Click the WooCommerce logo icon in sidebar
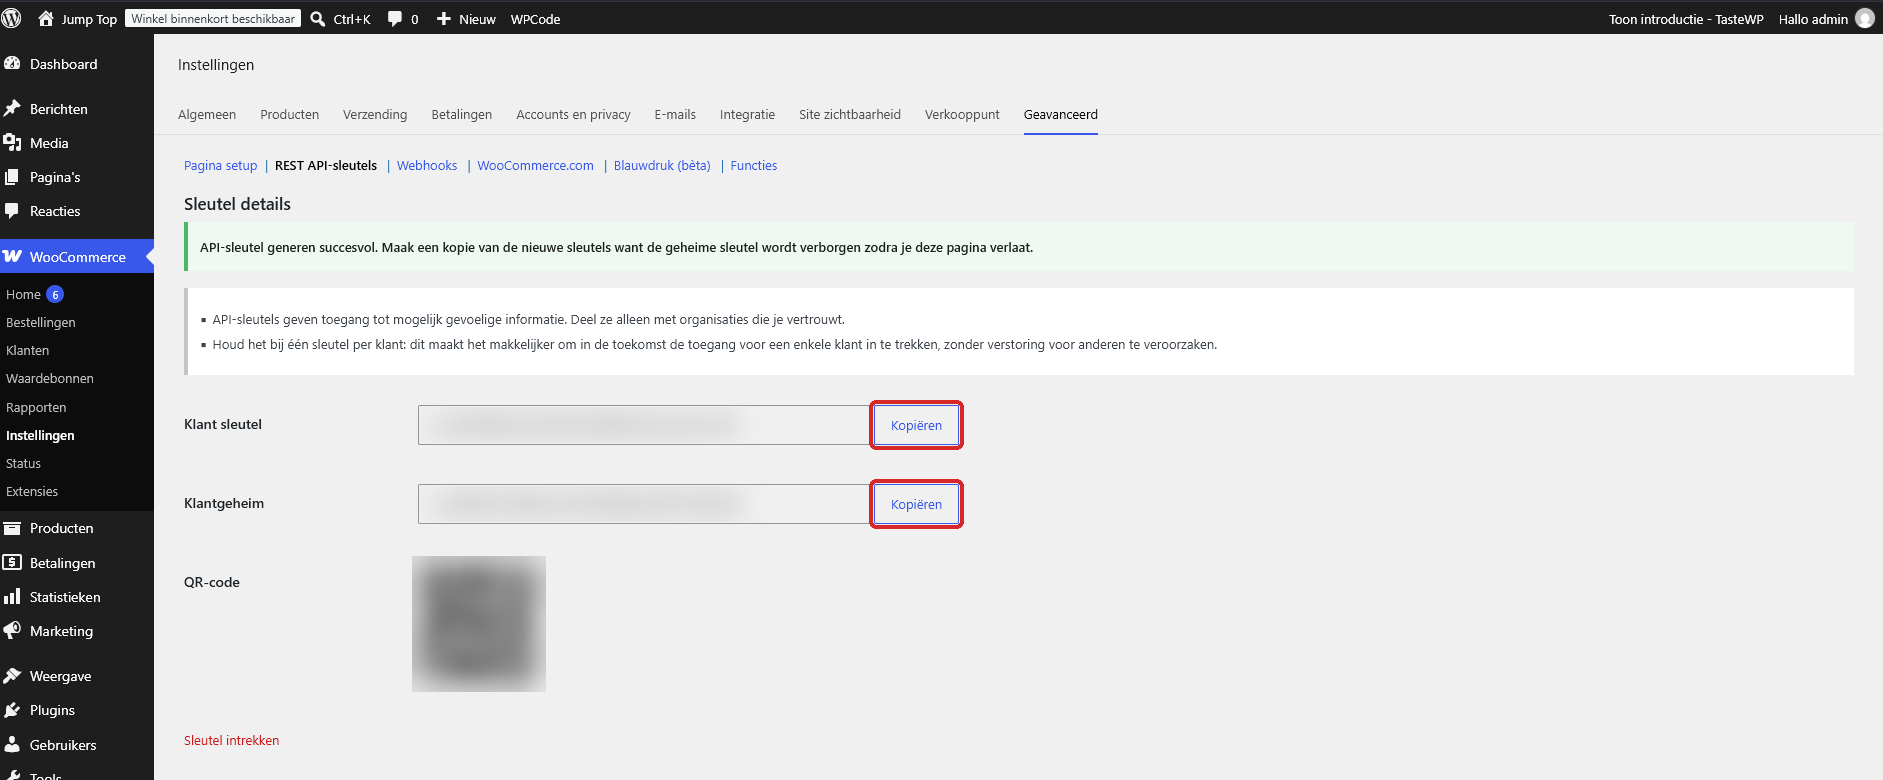 (x=12, y=256)
